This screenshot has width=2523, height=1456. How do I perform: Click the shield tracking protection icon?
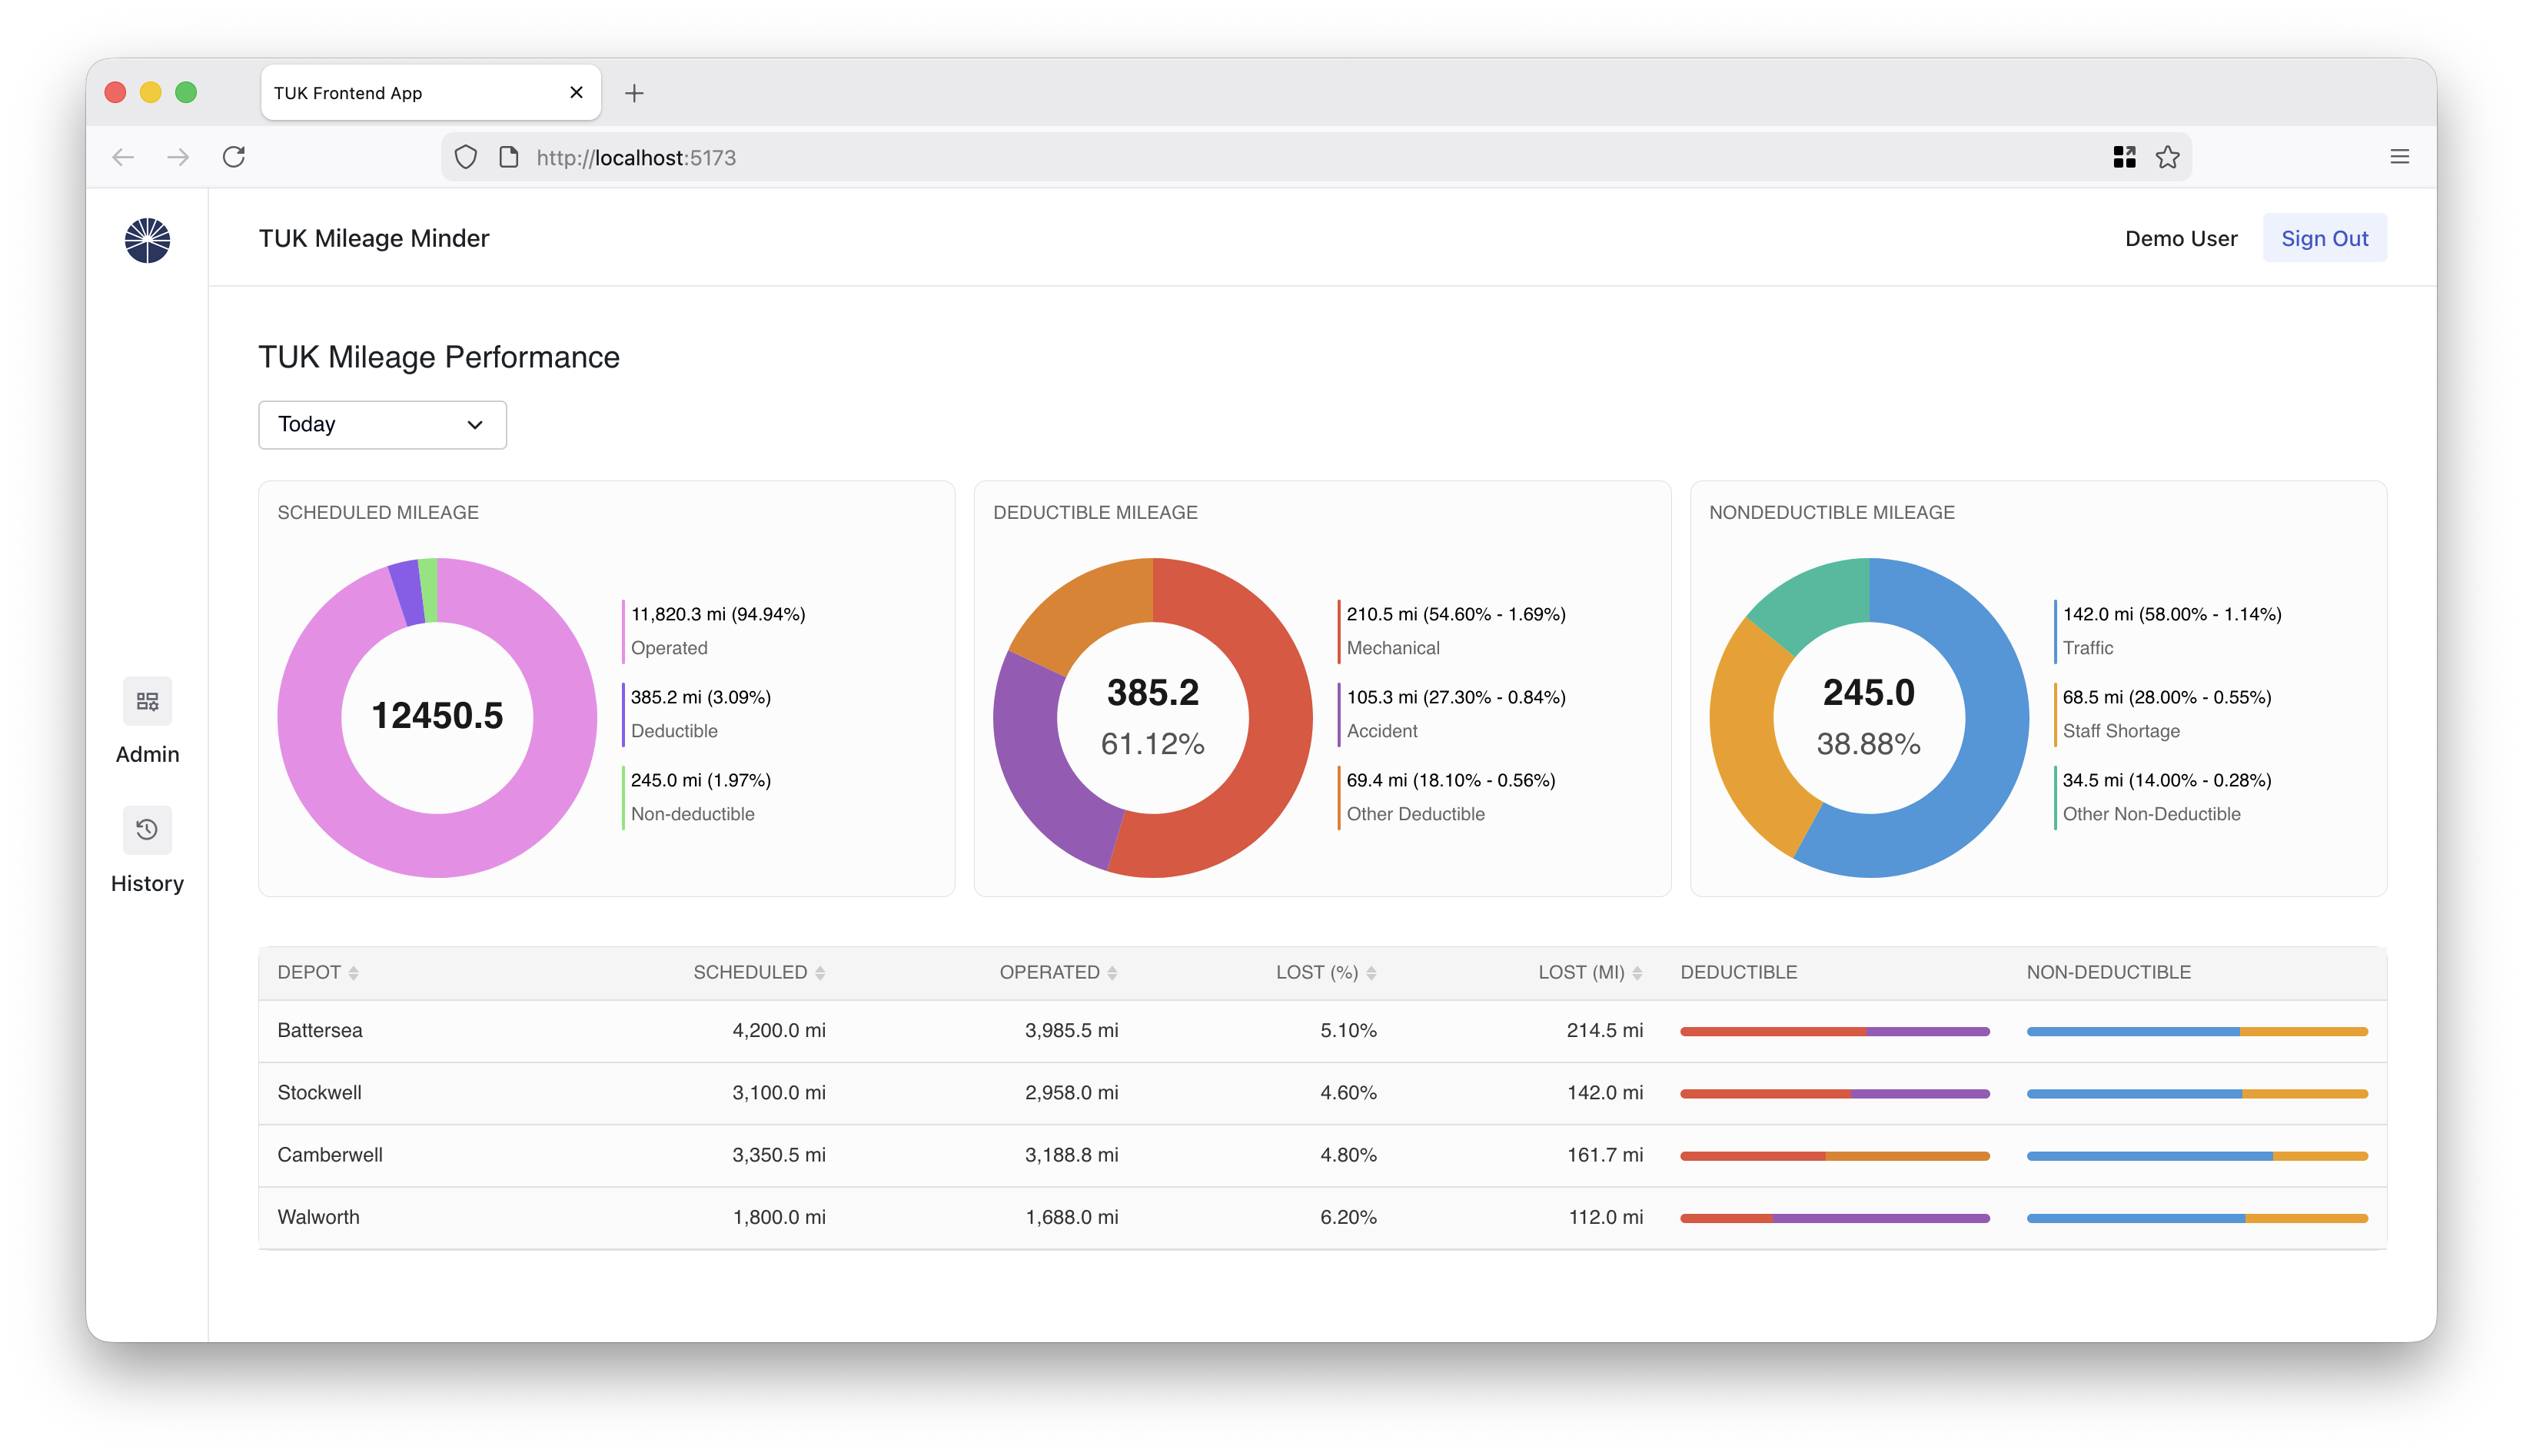[466, 157]
